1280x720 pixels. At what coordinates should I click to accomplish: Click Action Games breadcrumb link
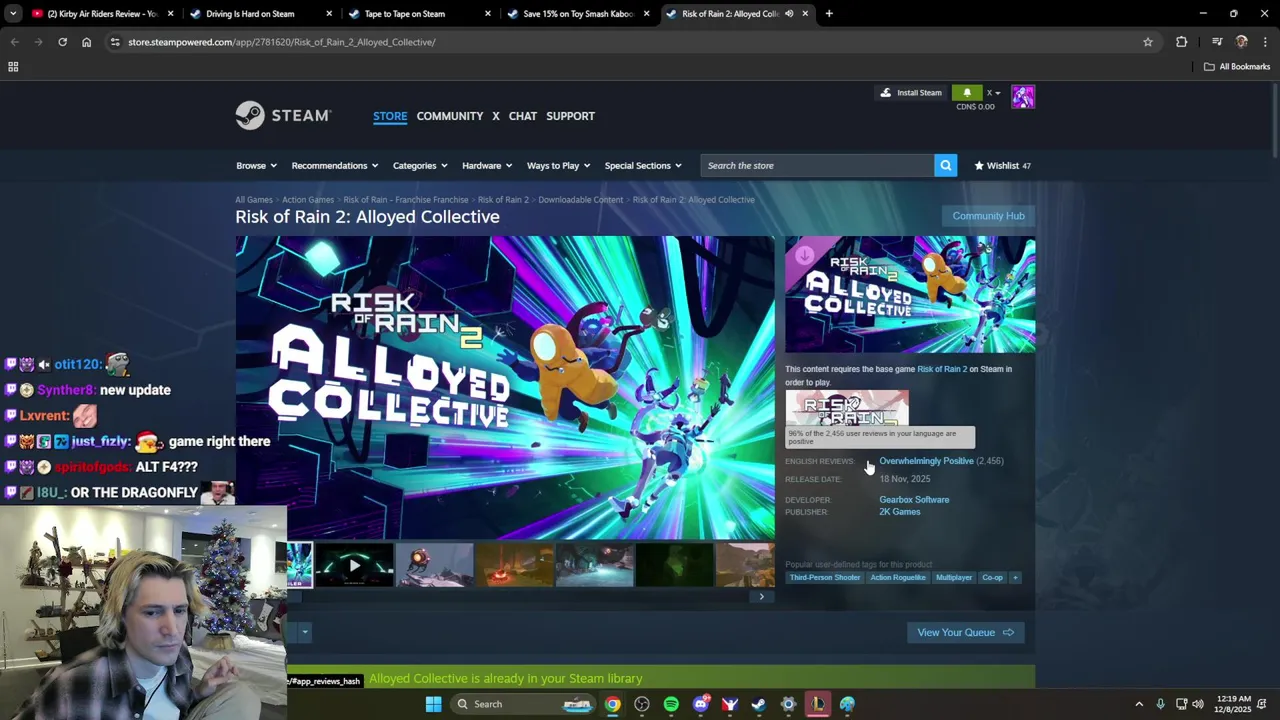pos(308,200)
